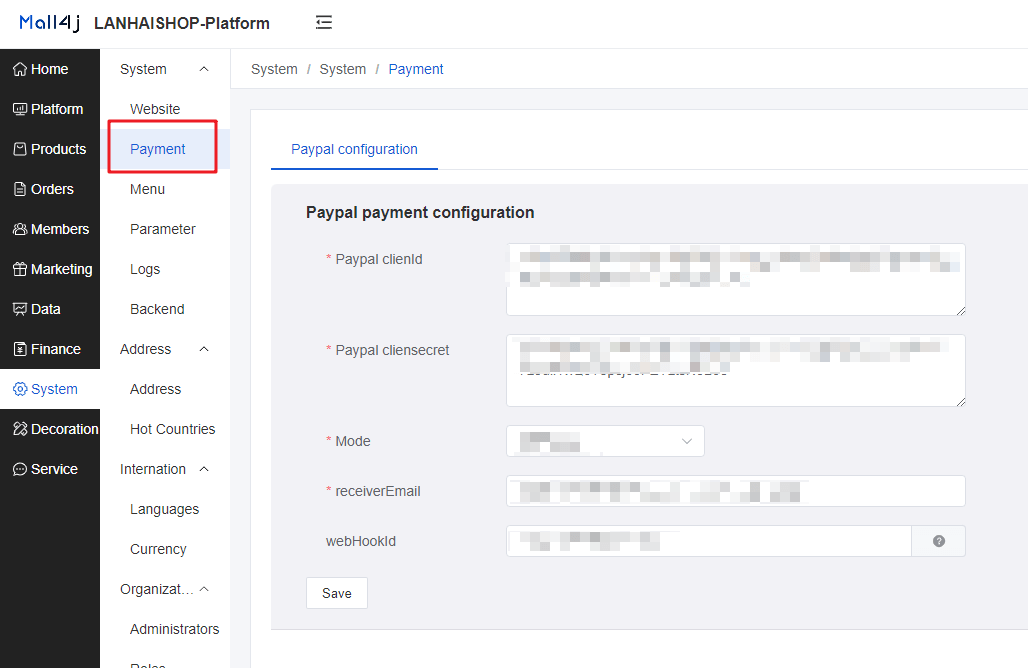The height and width of the screenshot is (668, 1028).
Task: Open Marketing in the main sidebar
Action: coord(50,269)
